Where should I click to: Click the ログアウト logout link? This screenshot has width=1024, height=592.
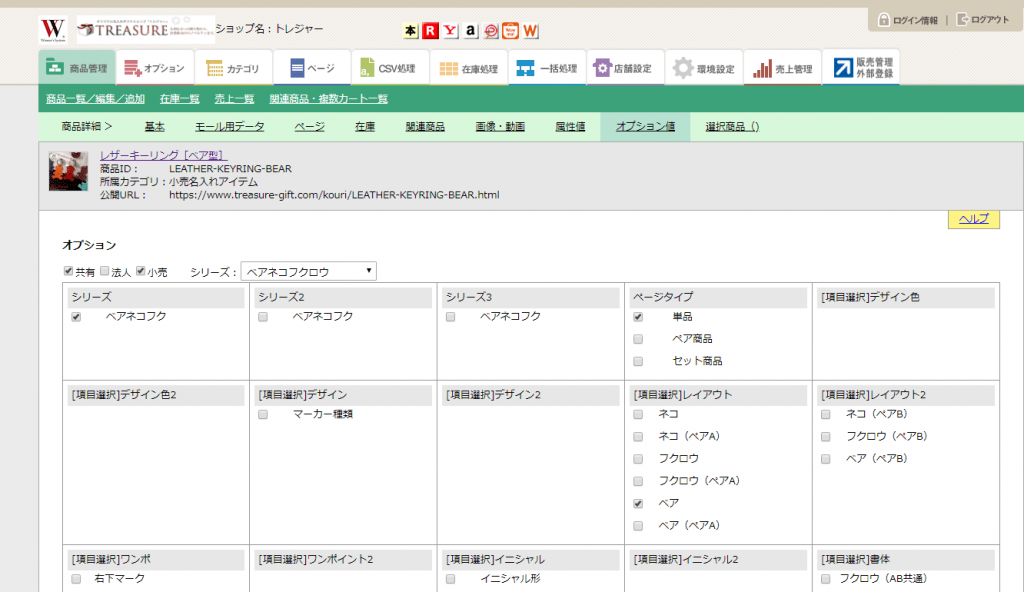click(982, 20)
